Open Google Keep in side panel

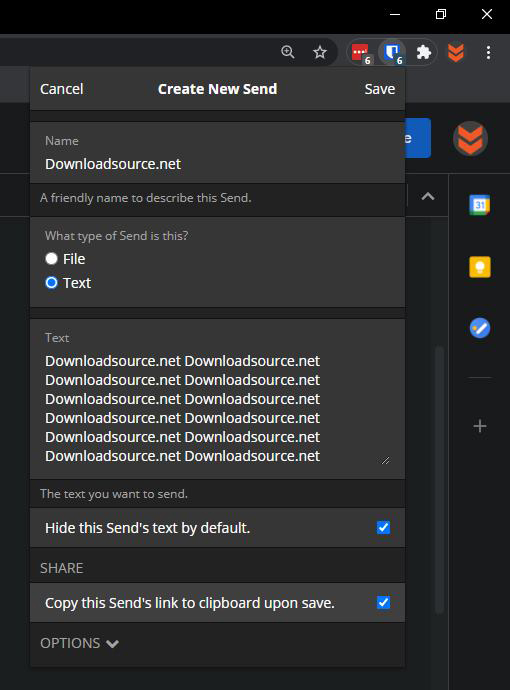pos(480,267)
